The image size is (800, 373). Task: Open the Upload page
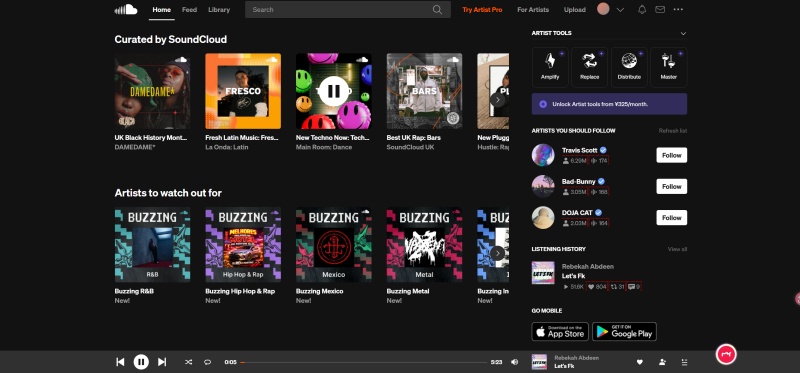click(x=574, y=10)
